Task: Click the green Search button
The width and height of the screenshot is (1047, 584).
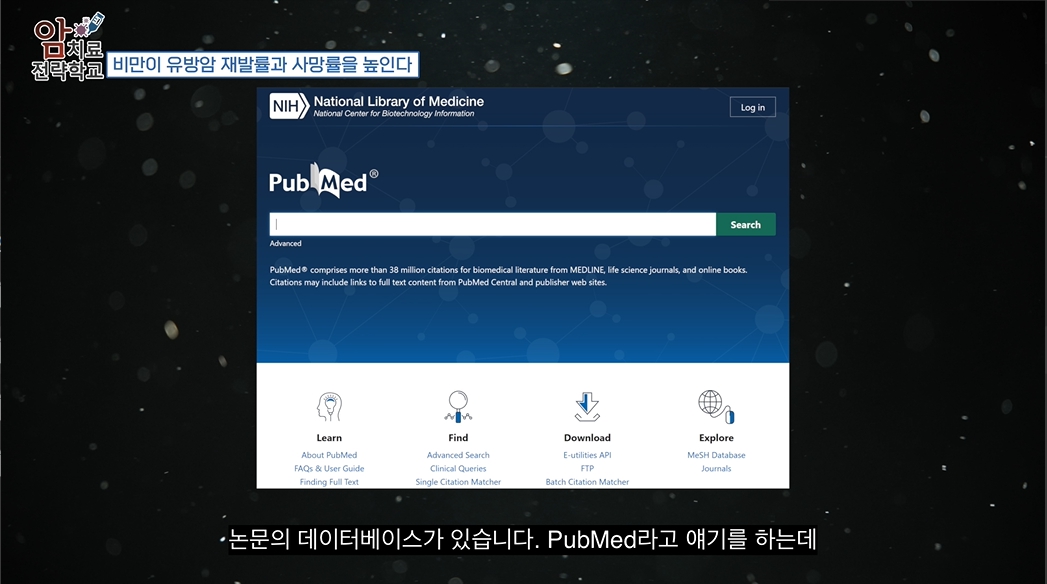Action: 746,225
